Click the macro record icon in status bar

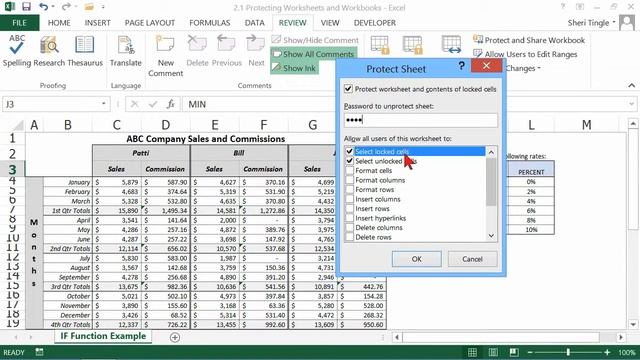click(x=39, y=352)
